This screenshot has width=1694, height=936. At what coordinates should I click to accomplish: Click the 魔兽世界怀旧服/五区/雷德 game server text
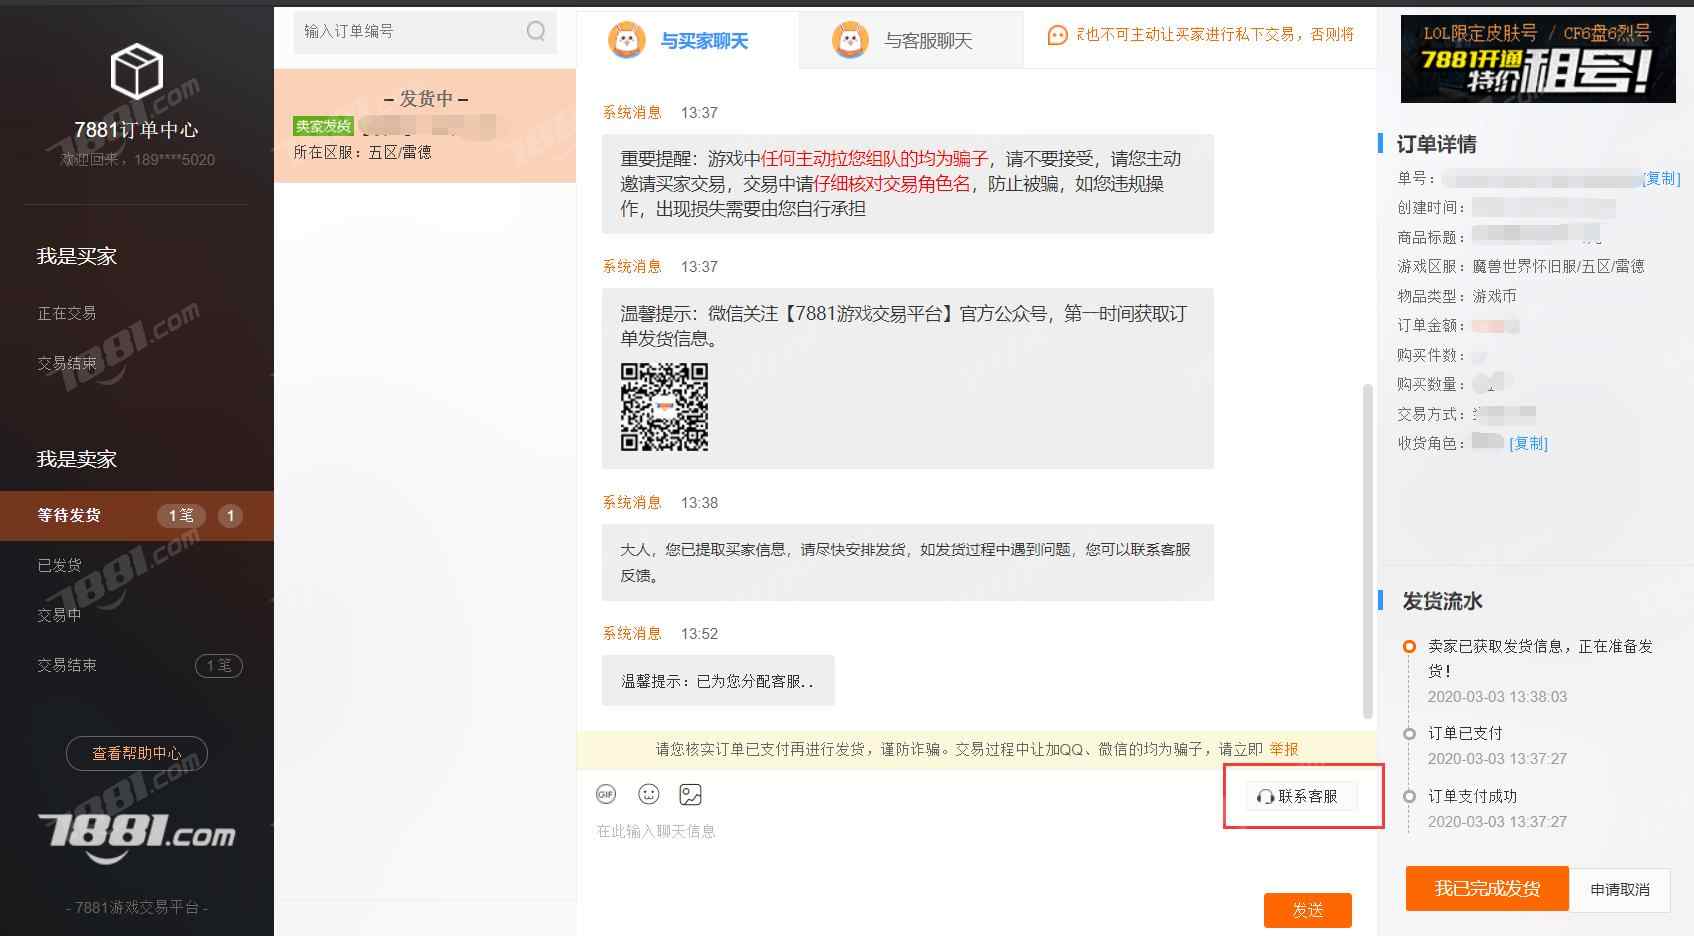1558,266
